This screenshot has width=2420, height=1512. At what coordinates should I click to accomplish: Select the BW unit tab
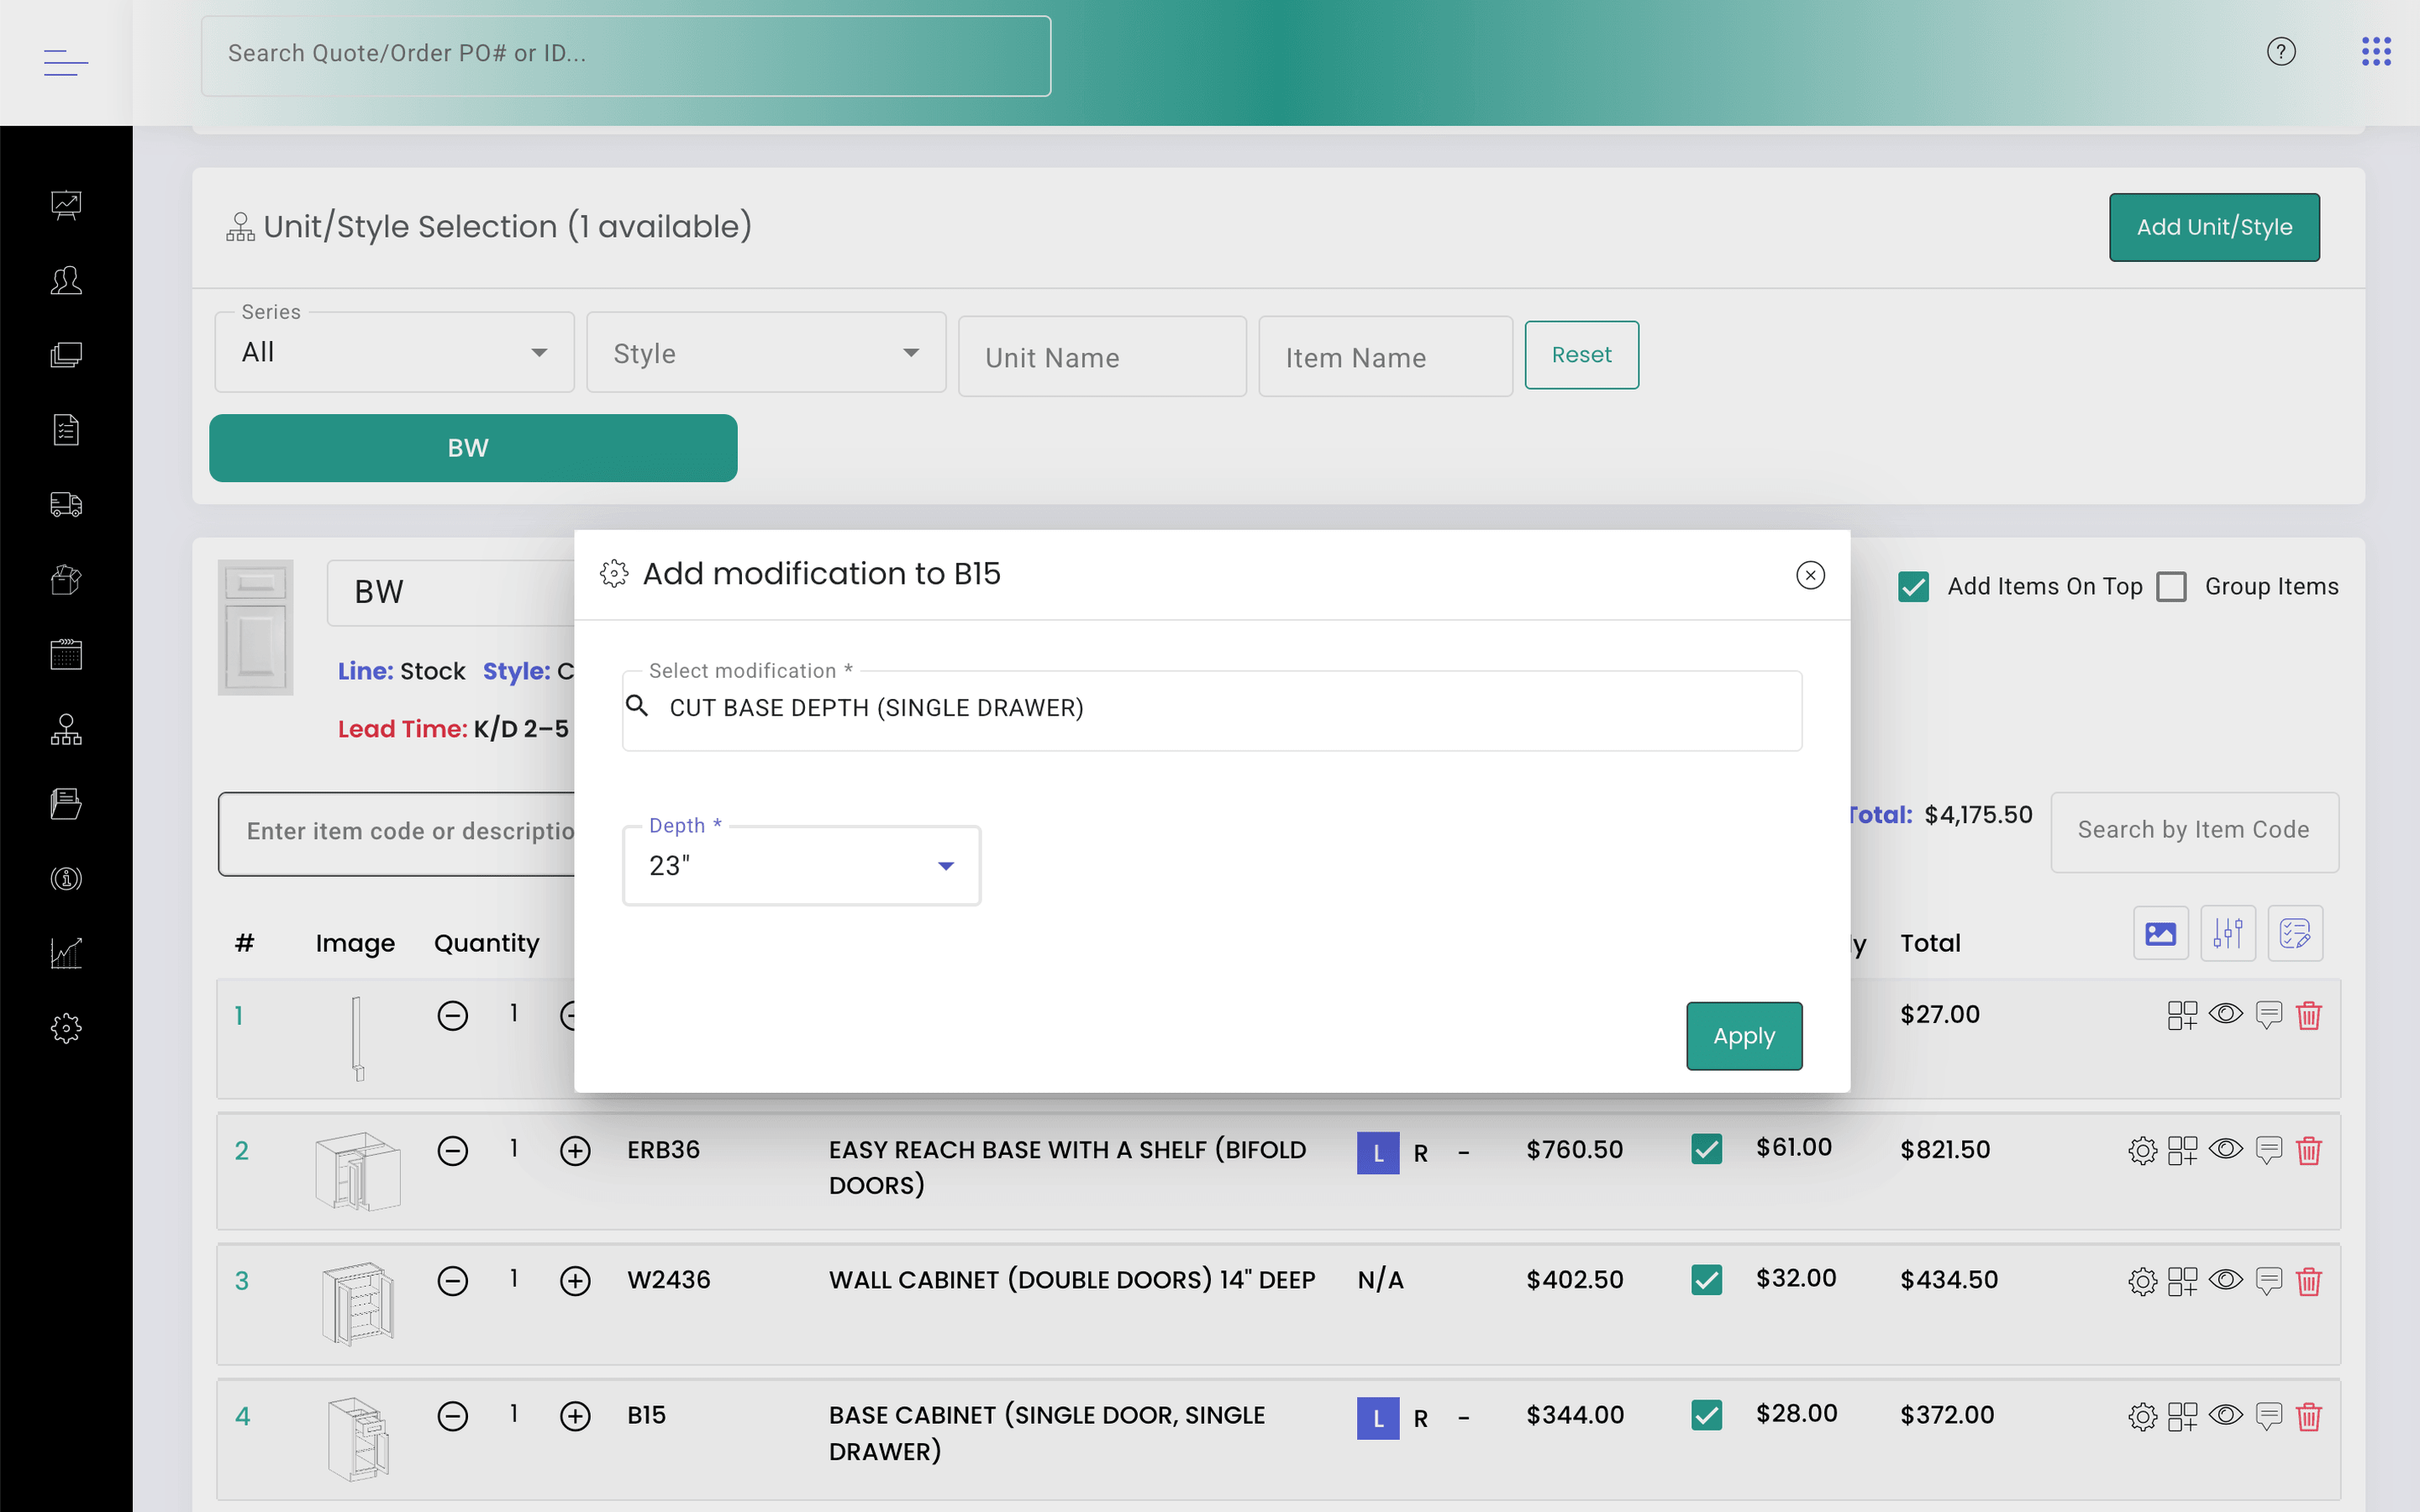pos(473,448)
